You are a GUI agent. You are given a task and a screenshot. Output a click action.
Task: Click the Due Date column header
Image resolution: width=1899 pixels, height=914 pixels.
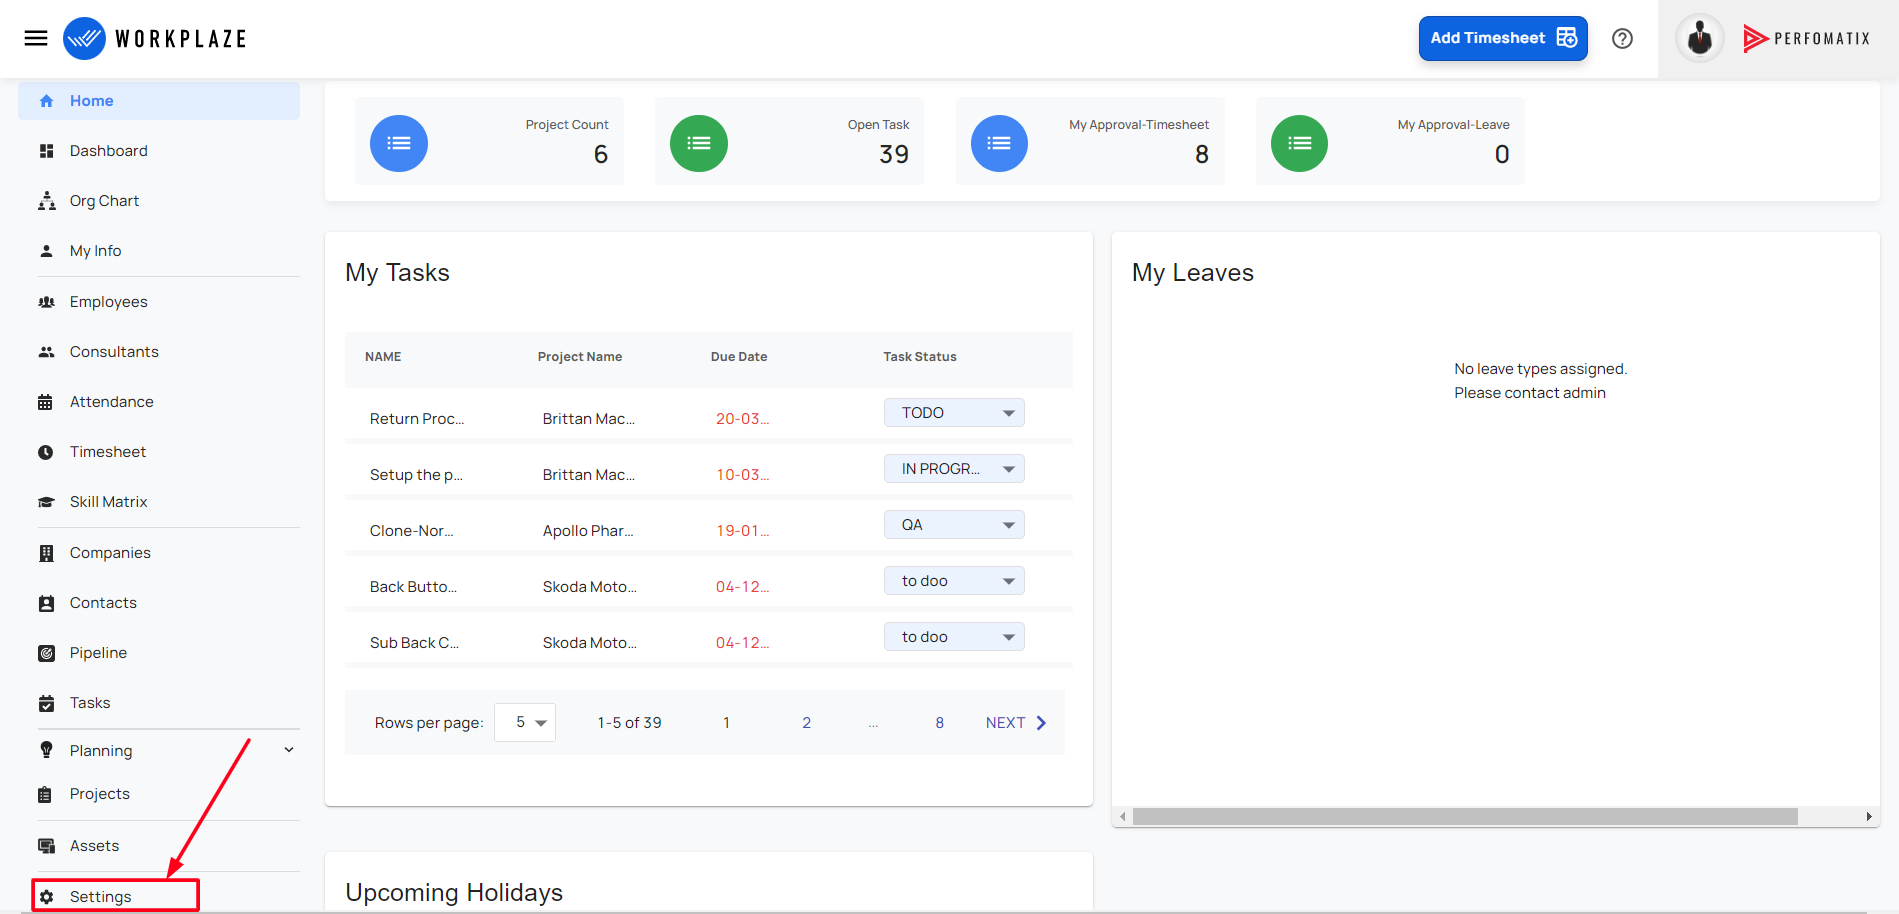pos(739,357)
